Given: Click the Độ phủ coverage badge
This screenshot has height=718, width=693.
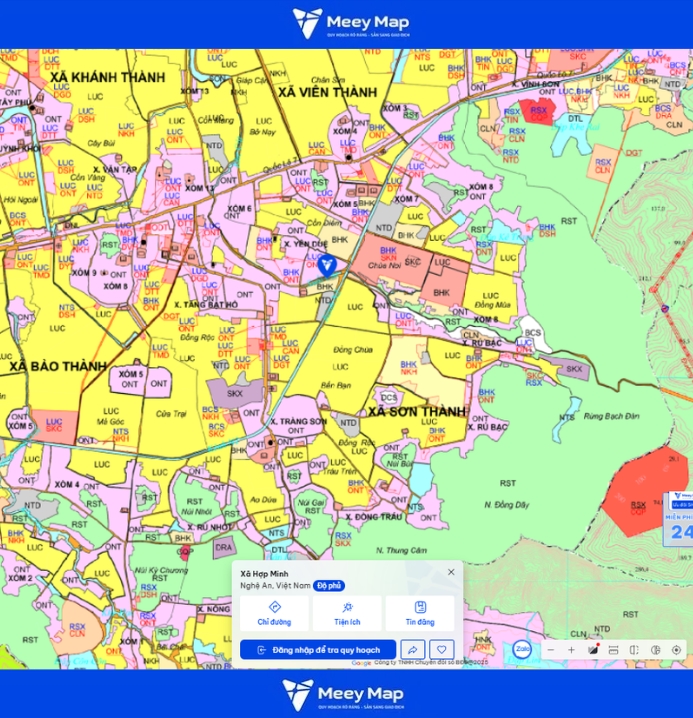Looking at the screenshot, I should point(329,586).
